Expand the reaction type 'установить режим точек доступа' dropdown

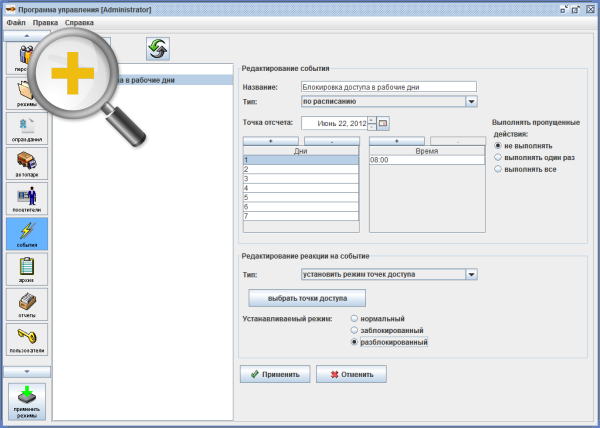[472, 273]
